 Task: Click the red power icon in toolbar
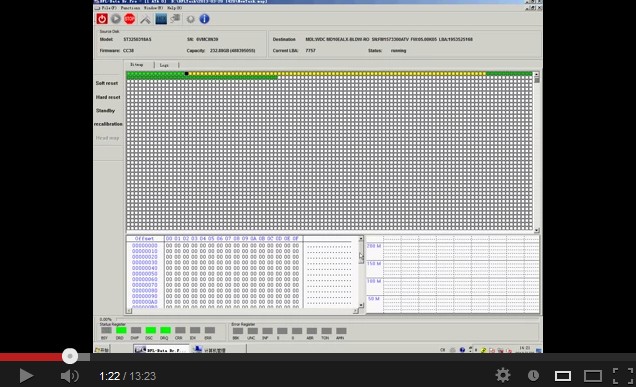[102, 19]
